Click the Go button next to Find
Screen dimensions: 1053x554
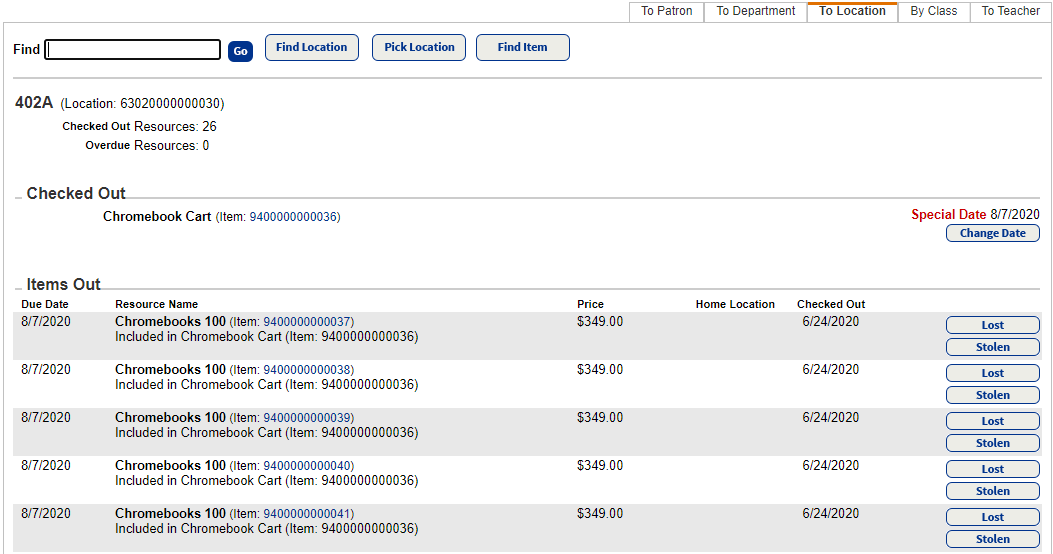(240, 51)
